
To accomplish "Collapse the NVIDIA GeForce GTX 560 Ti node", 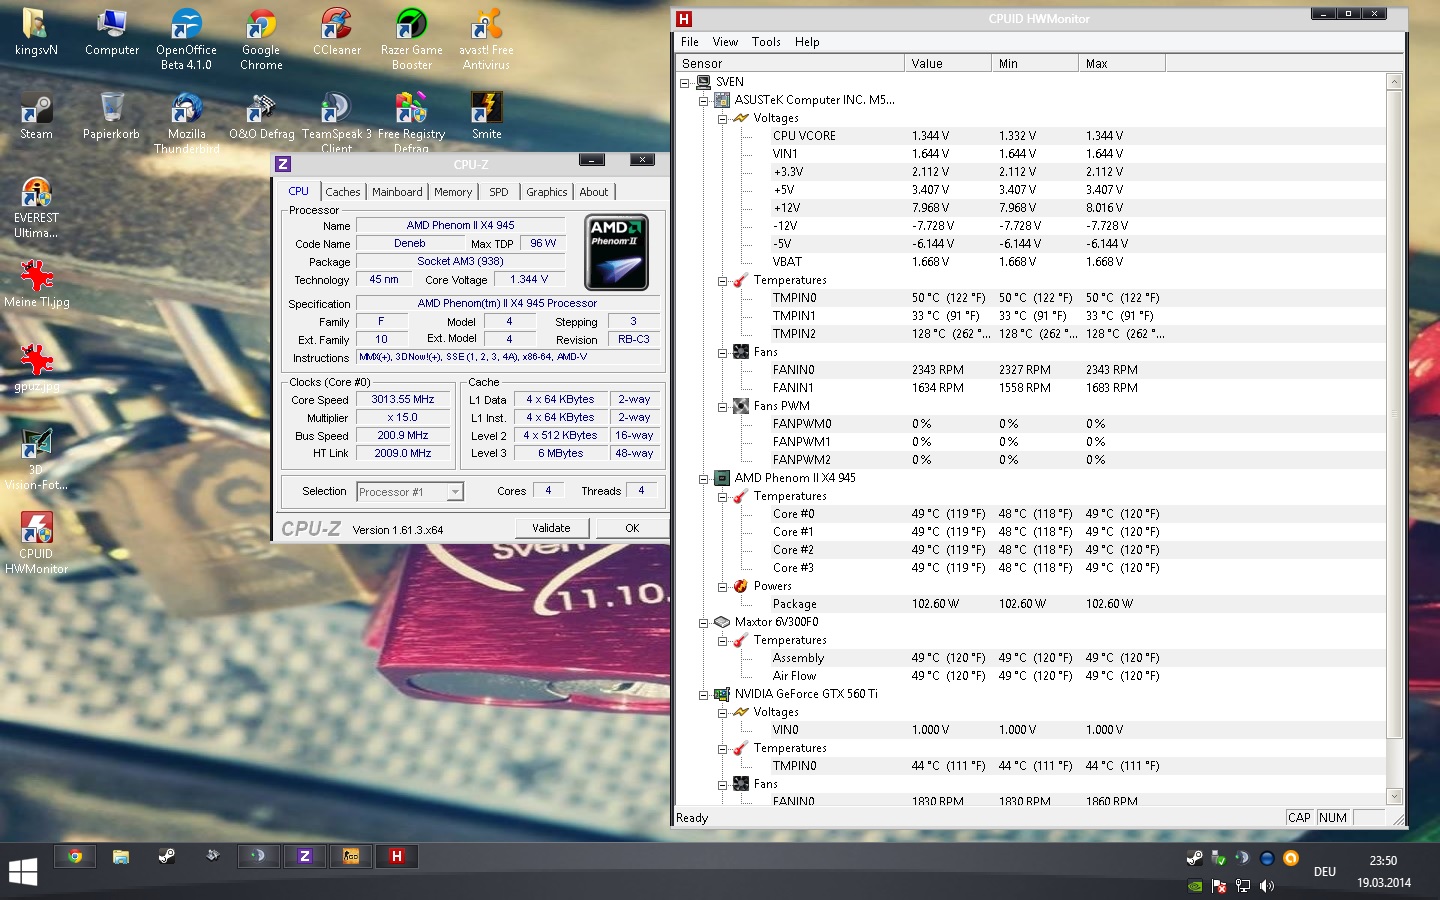I will [703, 694].
